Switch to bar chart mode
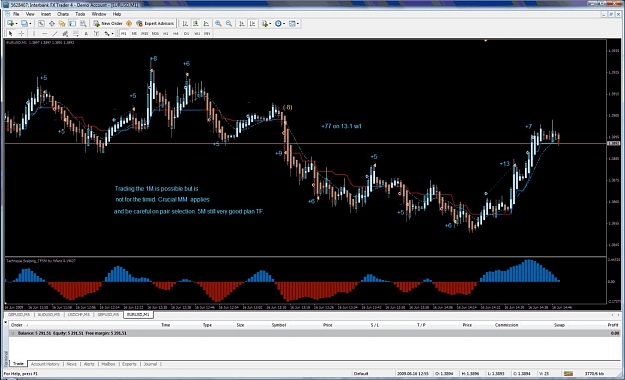This screenshot has height=380, width=625. click(185, 24)
